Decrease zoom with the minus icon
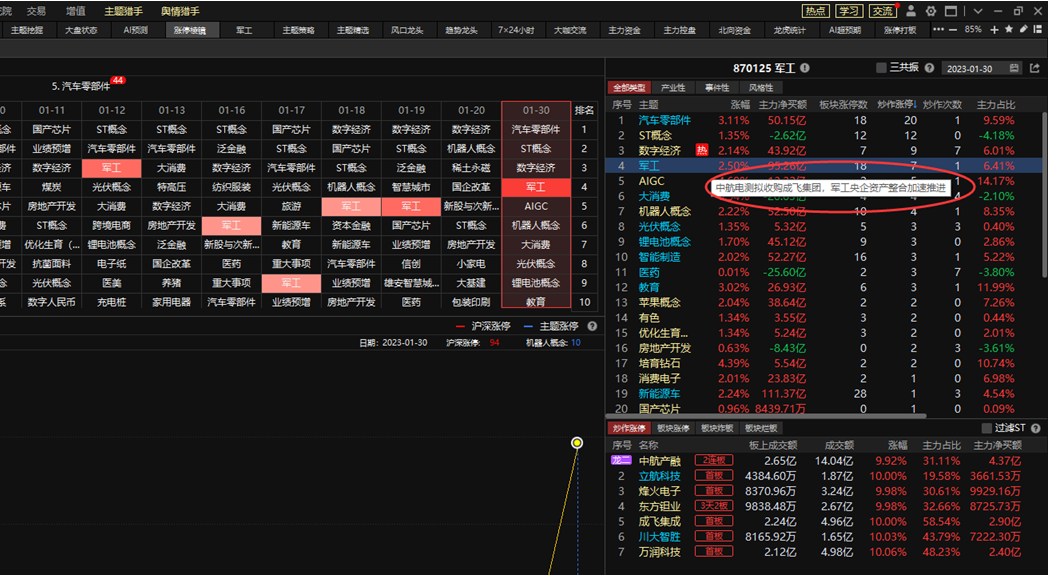Viewport: 1049px width, 575px height. coord(953,29)
